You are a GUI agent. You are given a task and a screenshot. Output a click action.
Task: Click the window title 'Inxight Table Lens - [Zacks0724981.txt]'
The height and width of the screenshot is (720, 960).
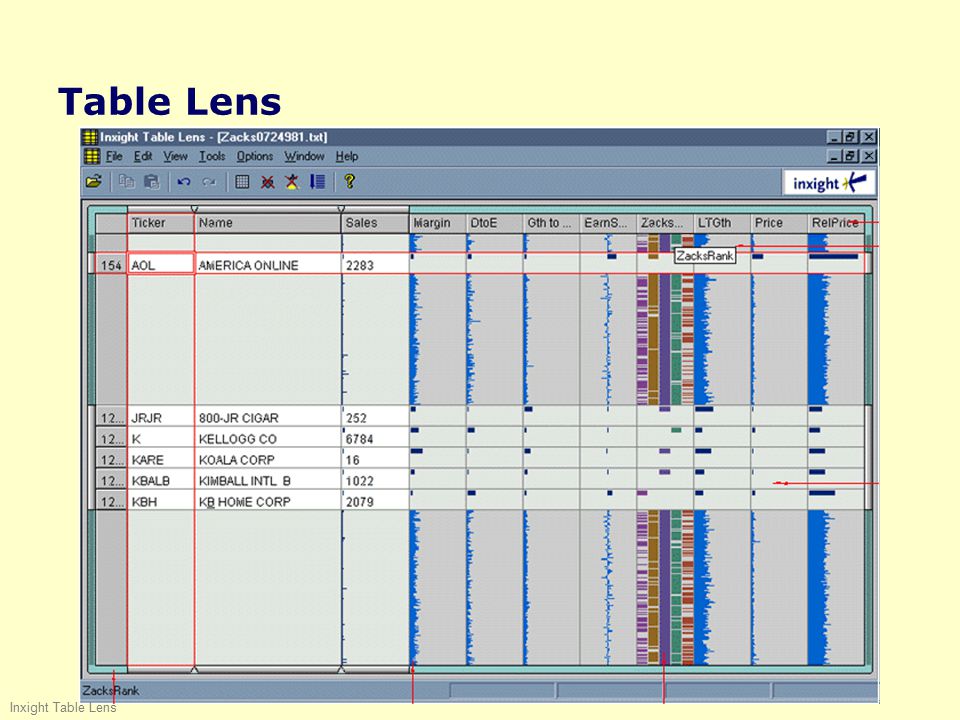pyautogui.click(x=214, y=137)
